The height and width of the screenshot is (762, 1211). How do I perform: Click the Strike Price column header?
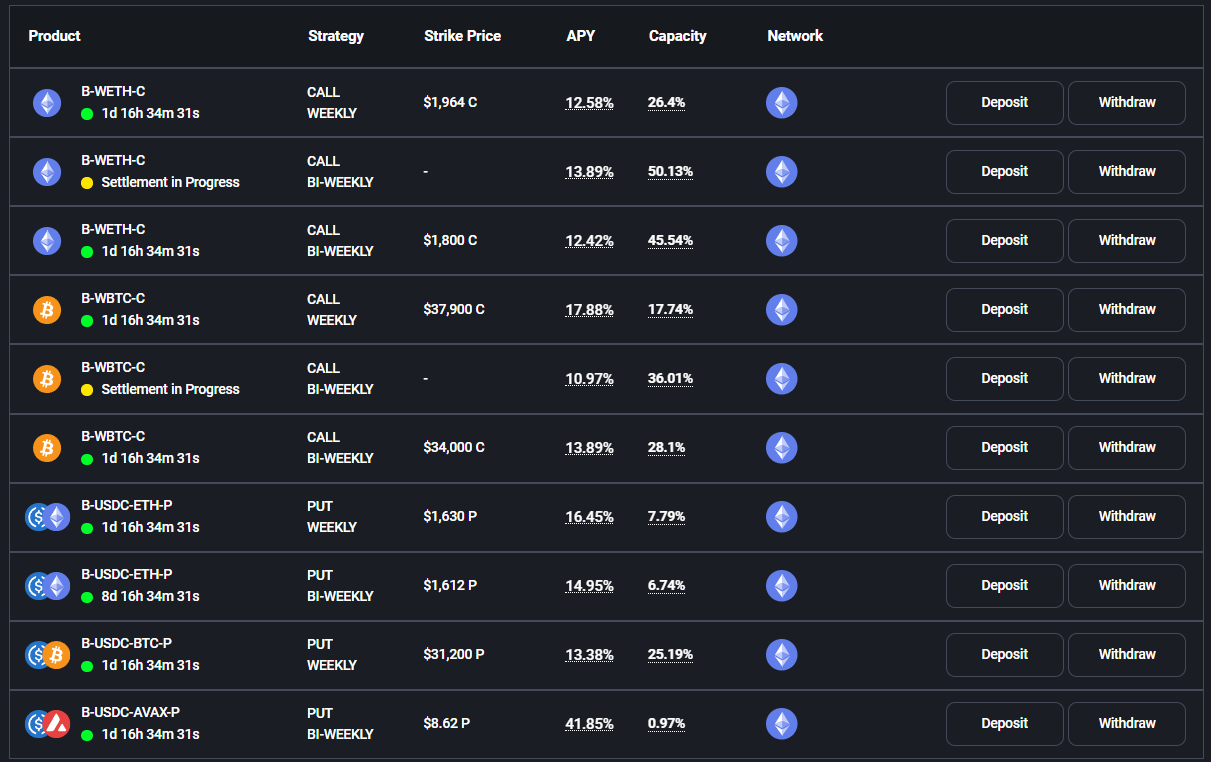(x=462, y=36)
